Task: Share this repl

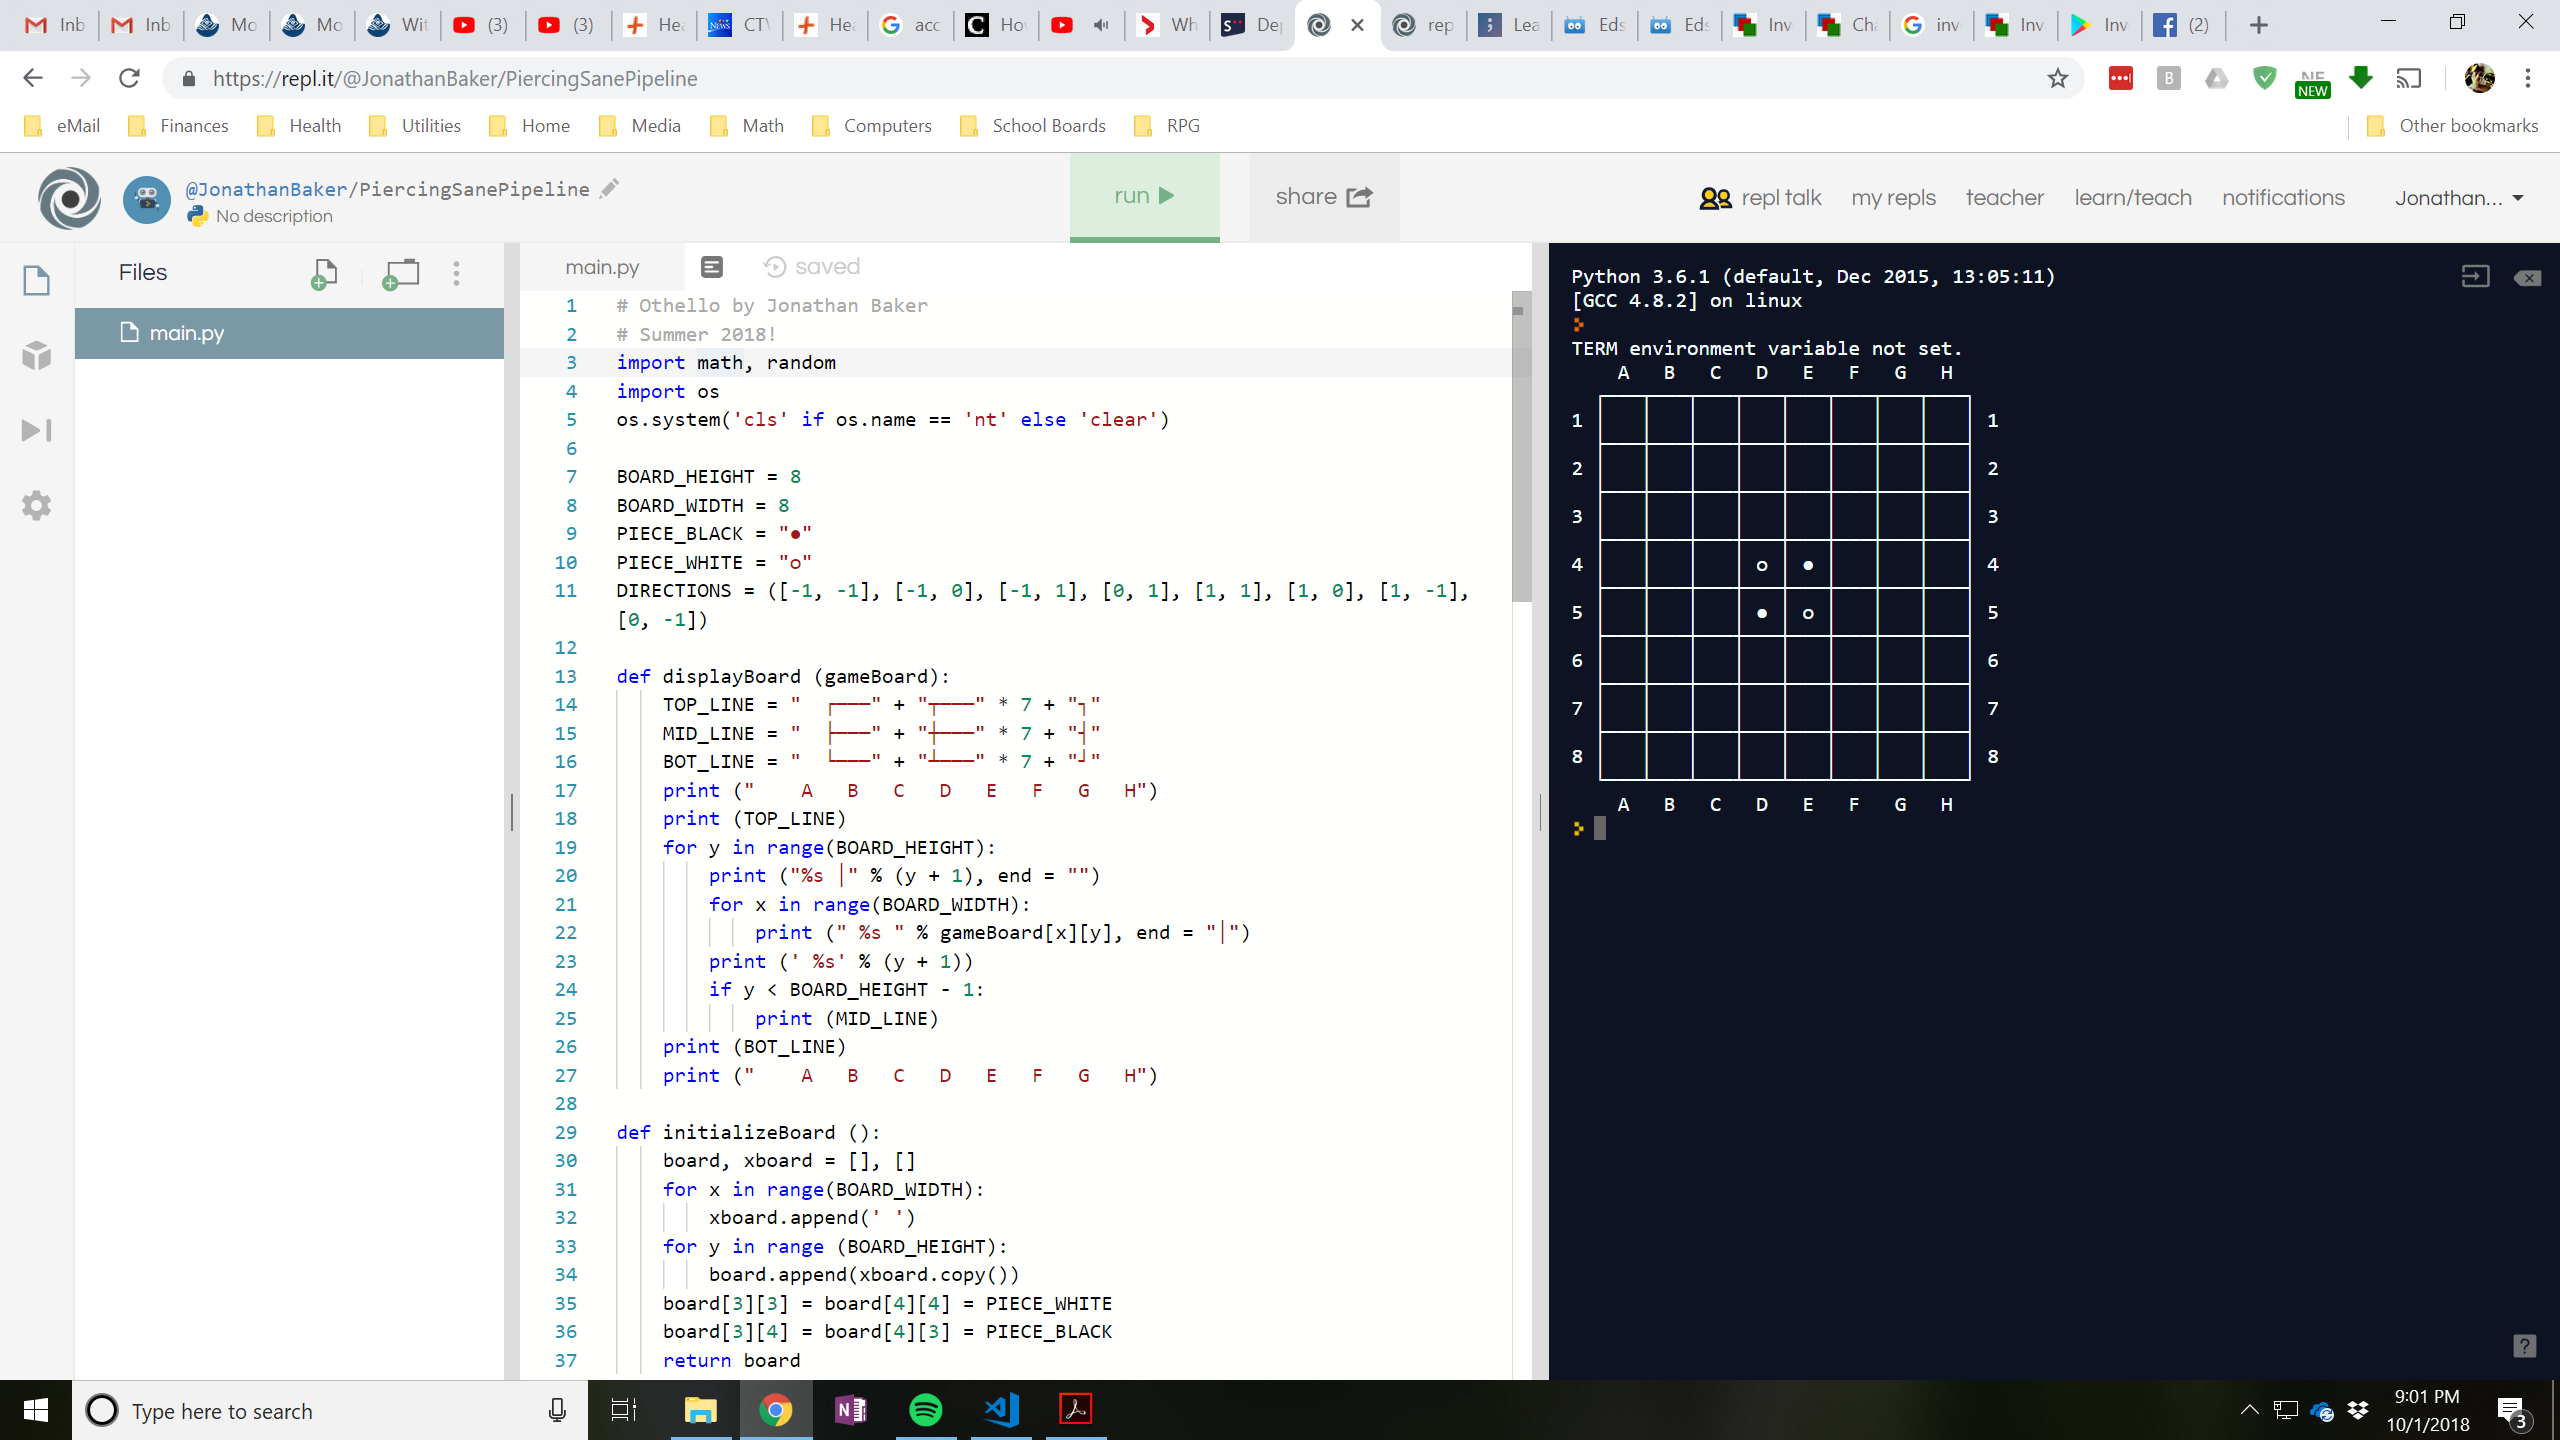Action: [x=1322, y=197]
